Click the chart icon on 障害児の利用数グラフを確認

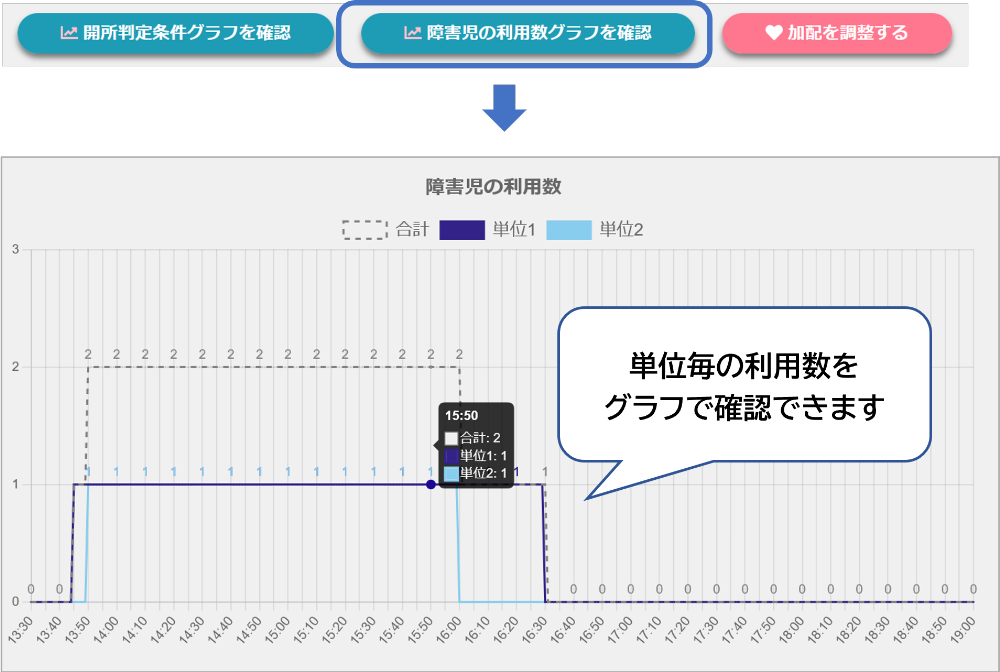(412, 33)
